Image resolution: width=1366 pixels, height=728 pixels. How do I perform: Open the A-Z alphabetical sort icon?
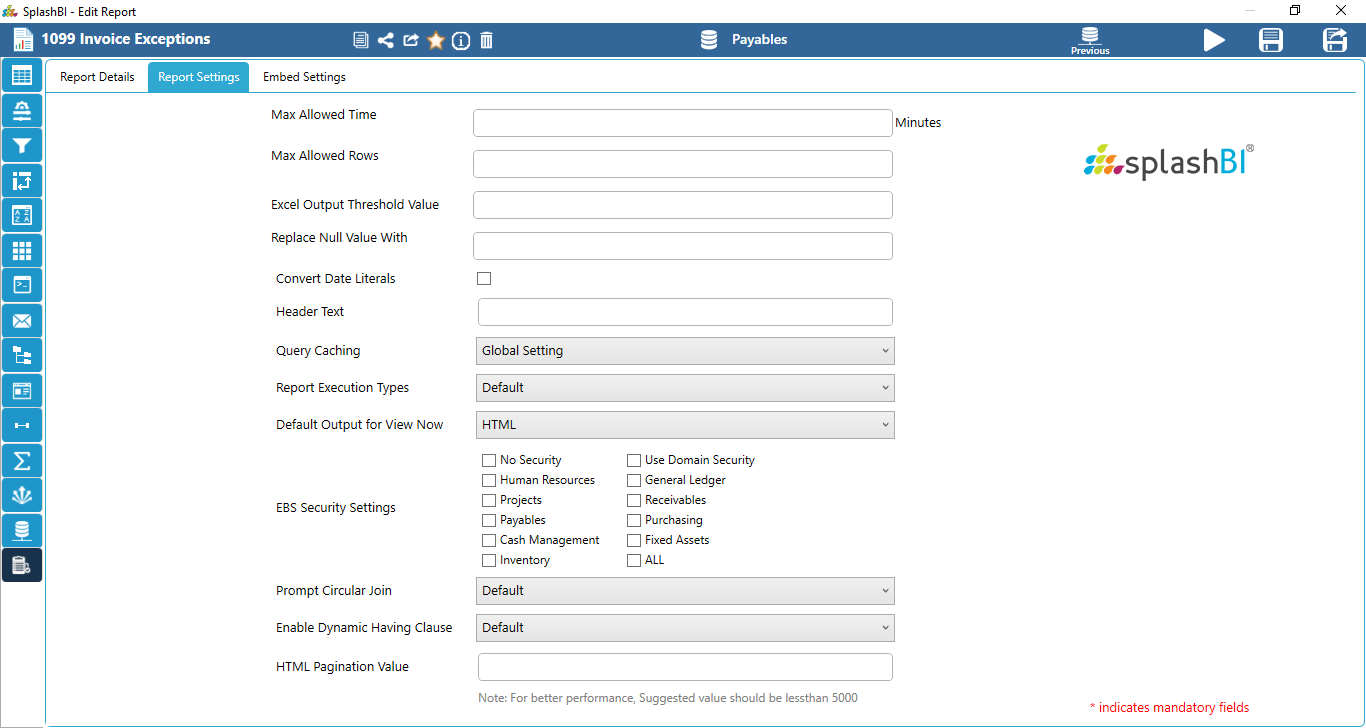22,215
